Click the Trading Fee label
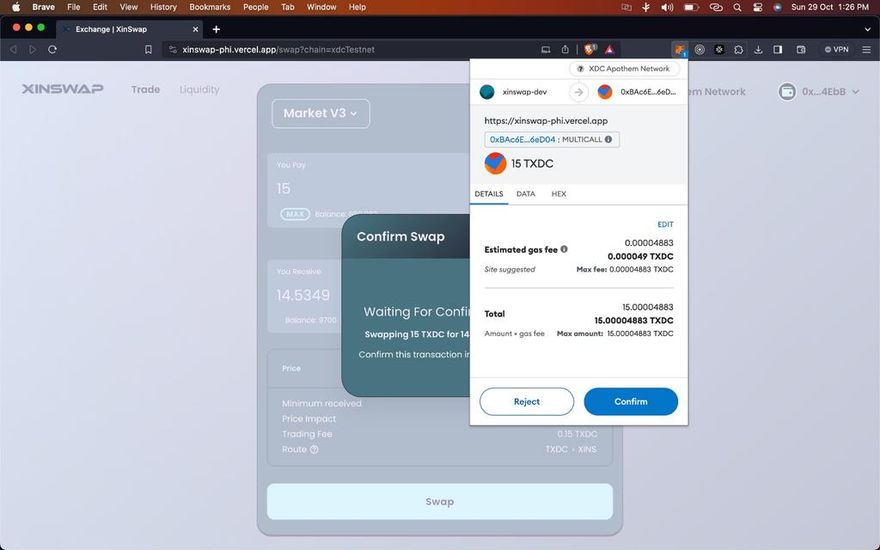 (307, 434)
